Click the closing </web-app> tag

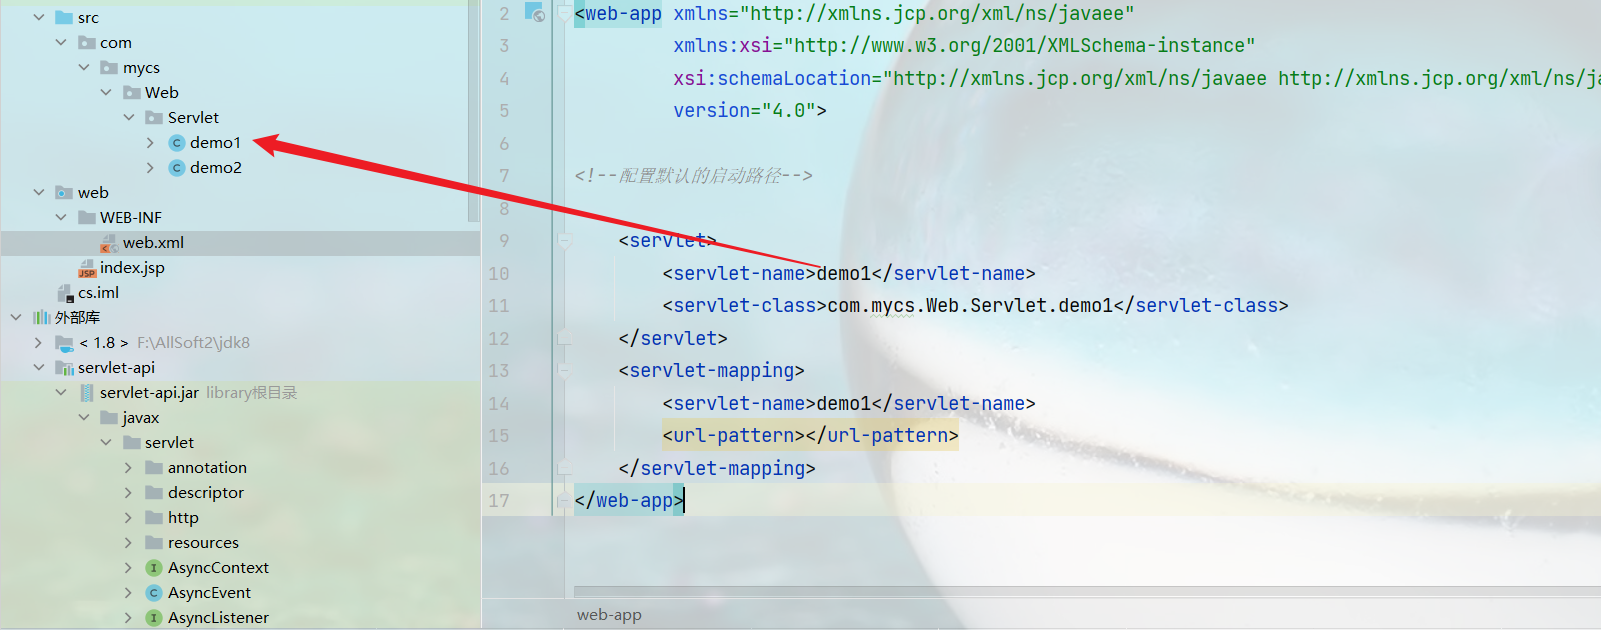[629, 501]
